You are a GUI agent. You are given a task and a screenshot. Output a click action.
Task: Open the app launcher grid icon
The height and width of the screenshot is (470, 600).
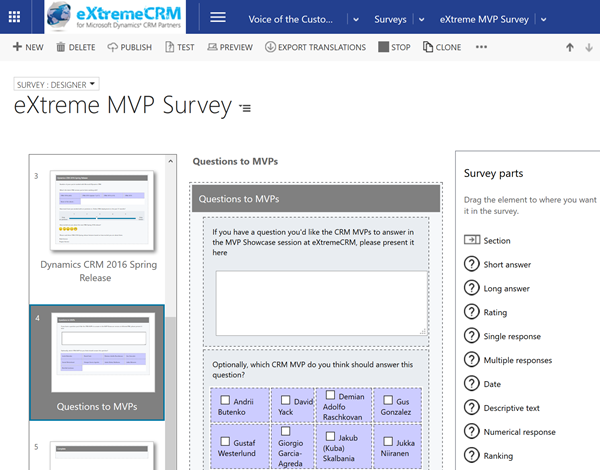[x=15, y=17]
